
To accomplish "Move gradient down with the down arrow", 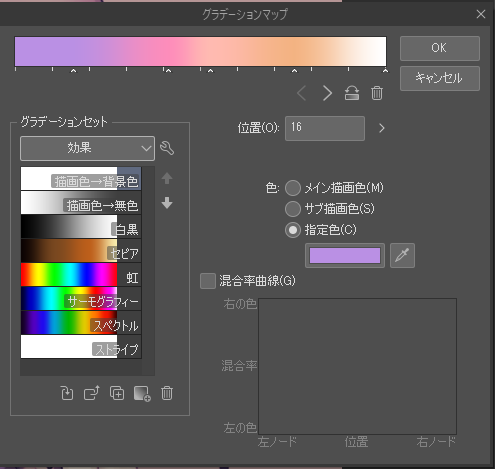I will pyautogui.click(x=167, y=203).
